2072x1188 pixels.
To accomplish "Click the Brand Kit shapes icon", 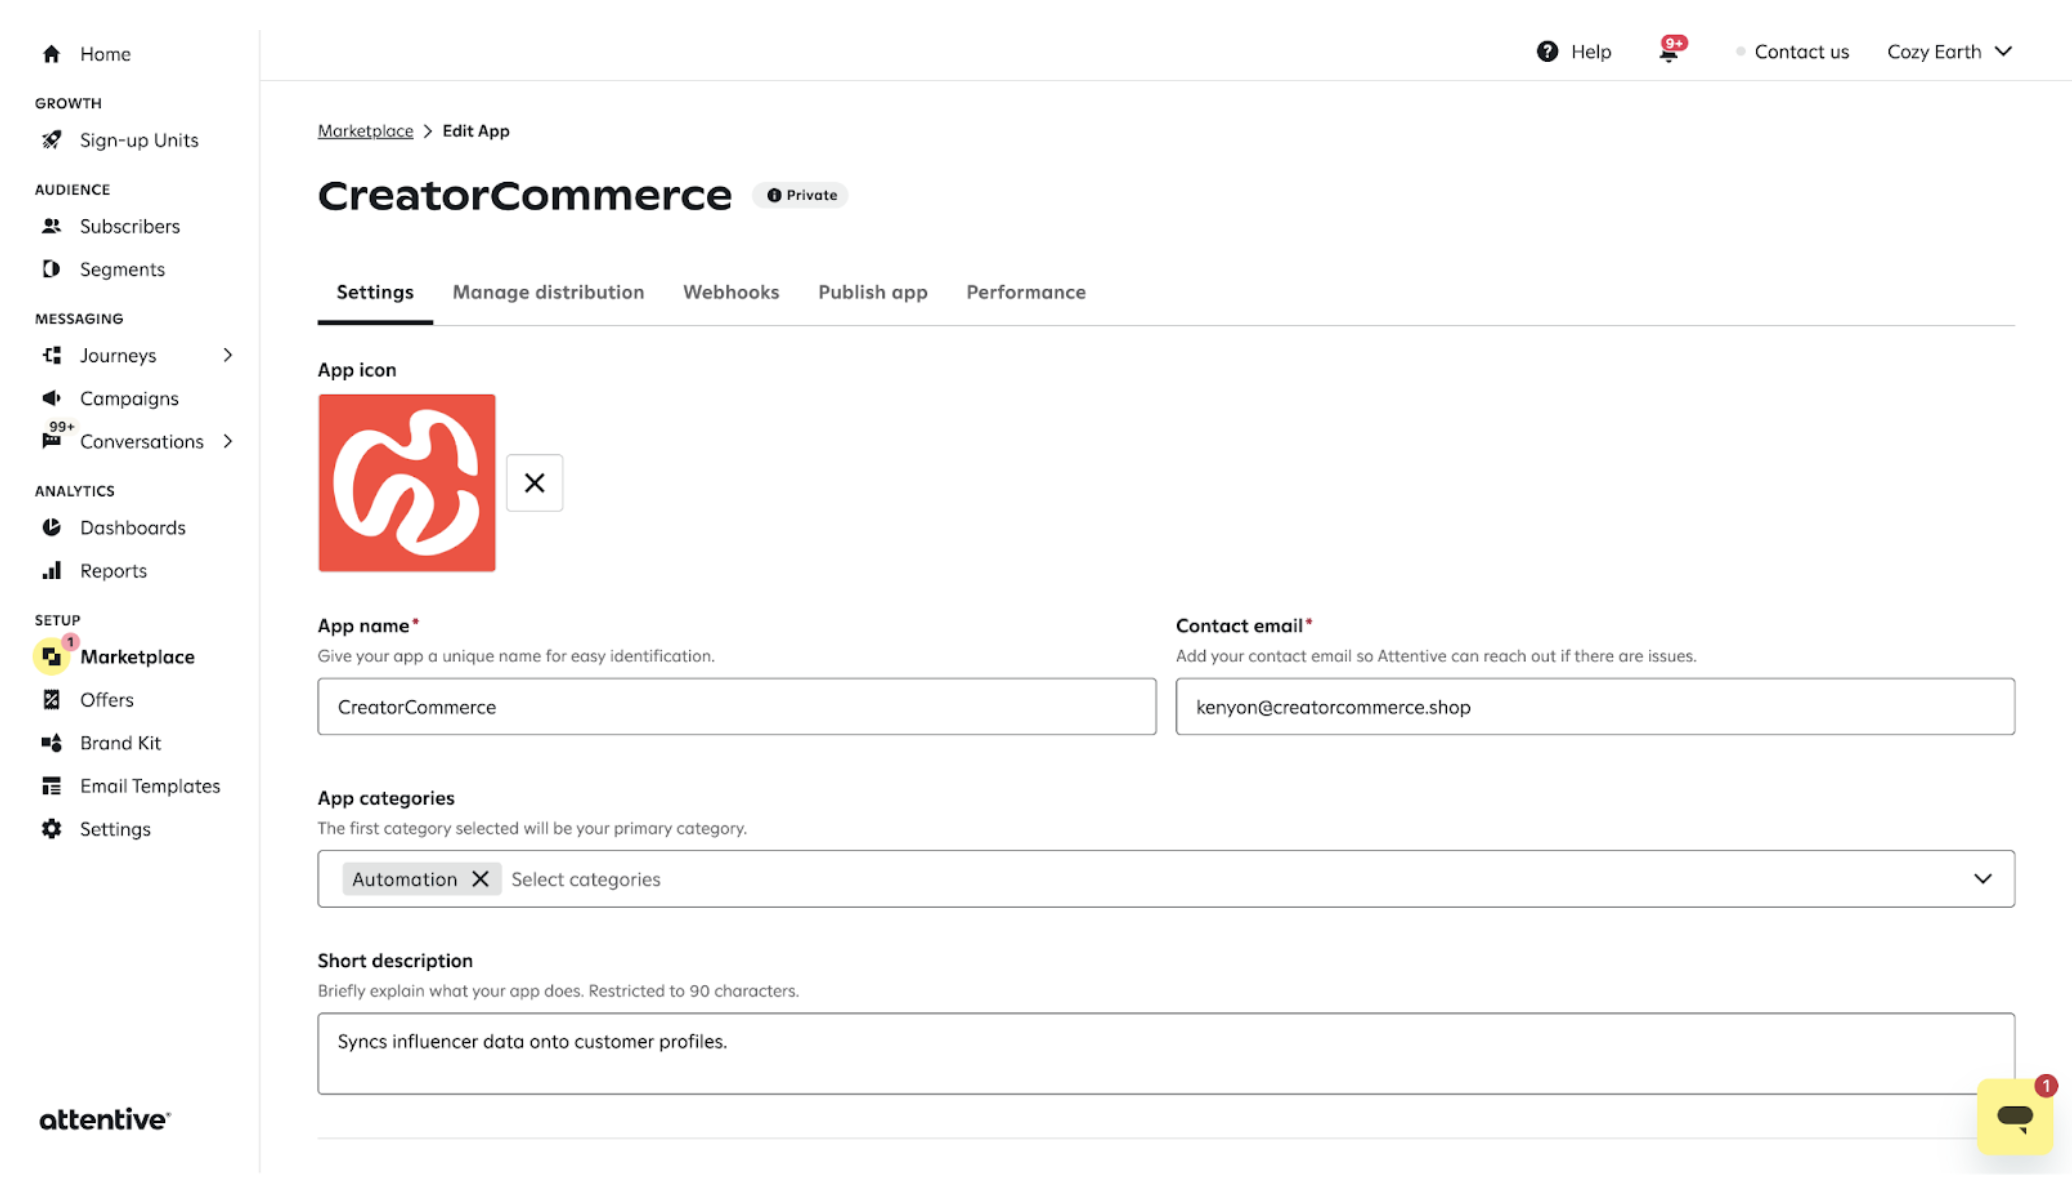I will [x=52, y=743].
